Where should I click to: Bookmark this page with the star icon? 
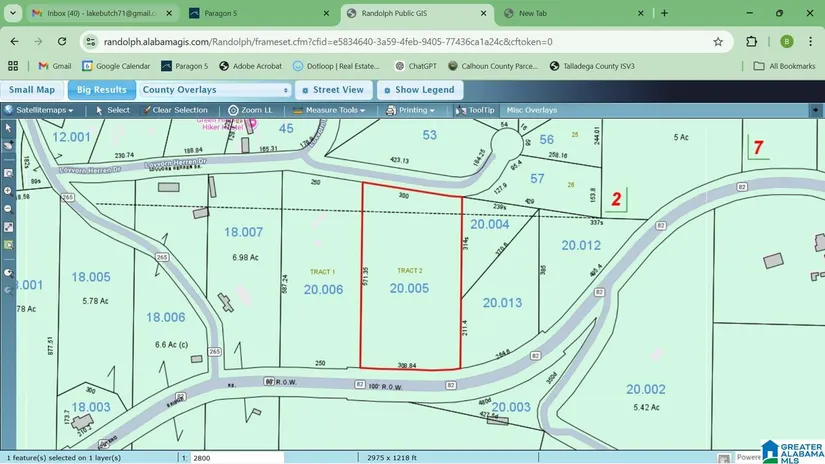pos(717,42)
